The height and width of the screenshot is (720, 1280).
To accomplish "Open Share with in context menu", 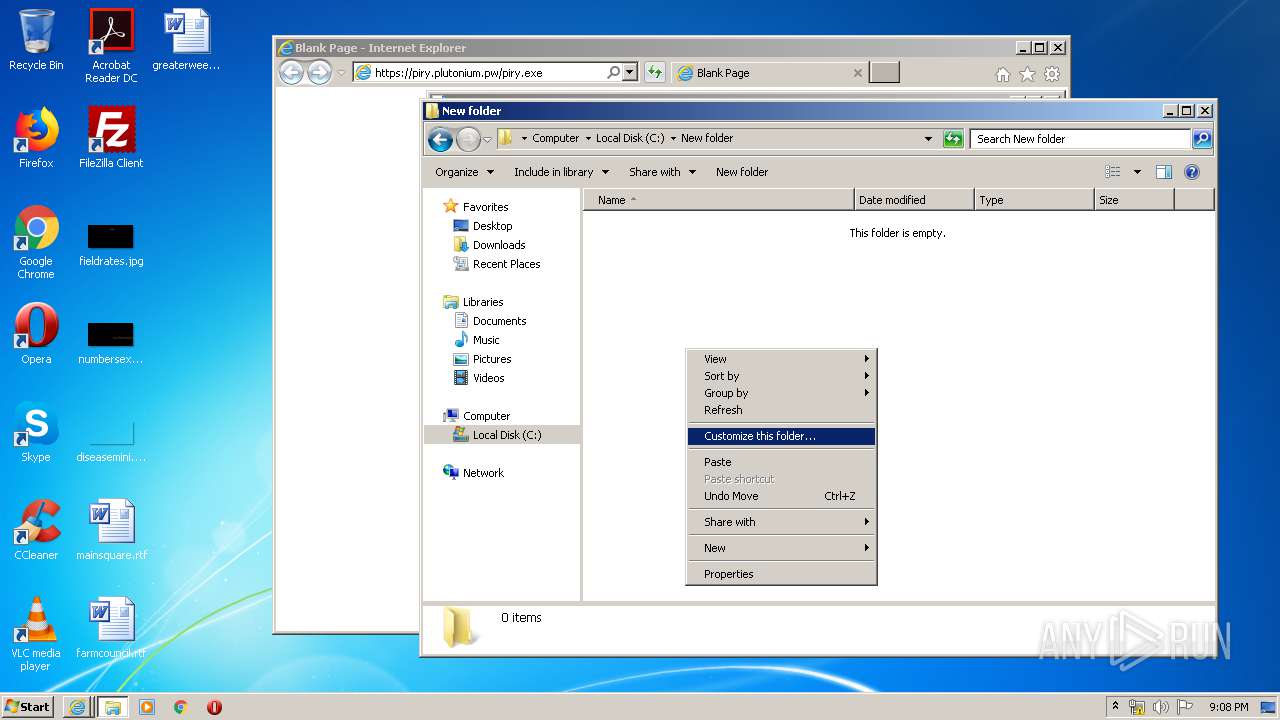I will pyautogui.click(x=781, y=522).
